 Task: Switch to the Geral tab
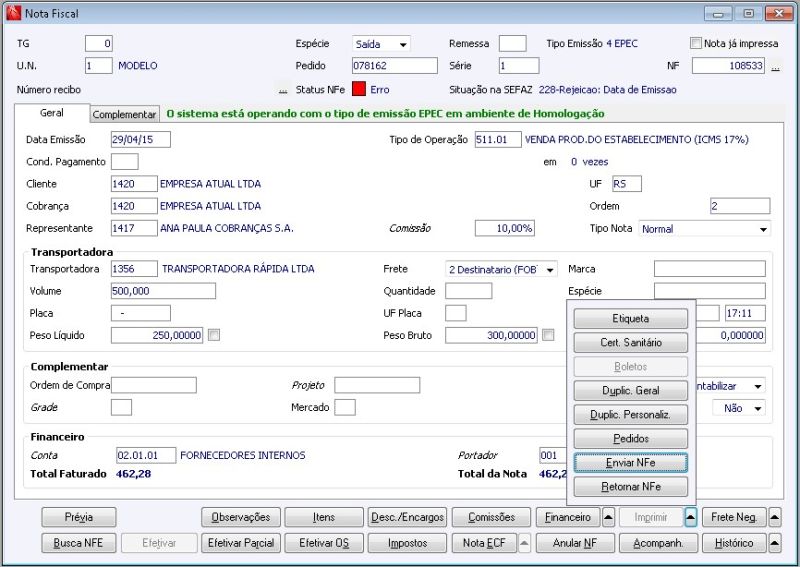tap(52, 113)
